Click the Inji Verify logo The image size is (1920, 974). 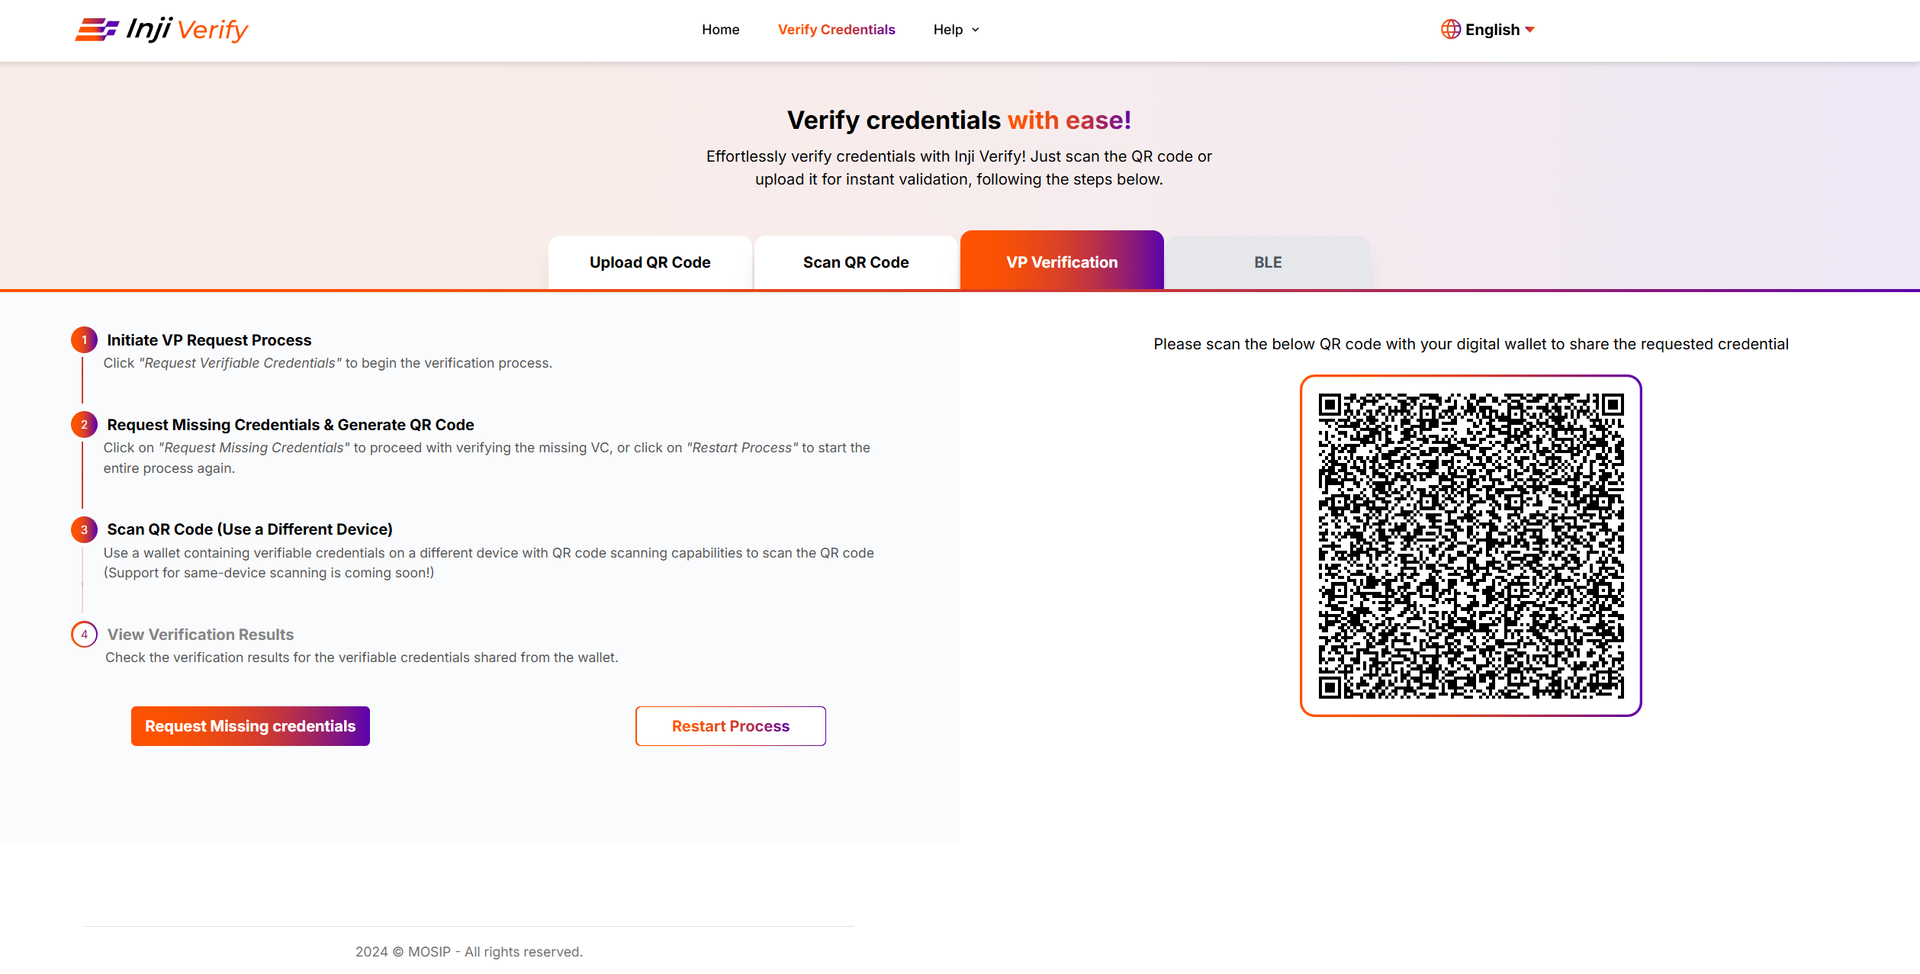pos(162,30)
